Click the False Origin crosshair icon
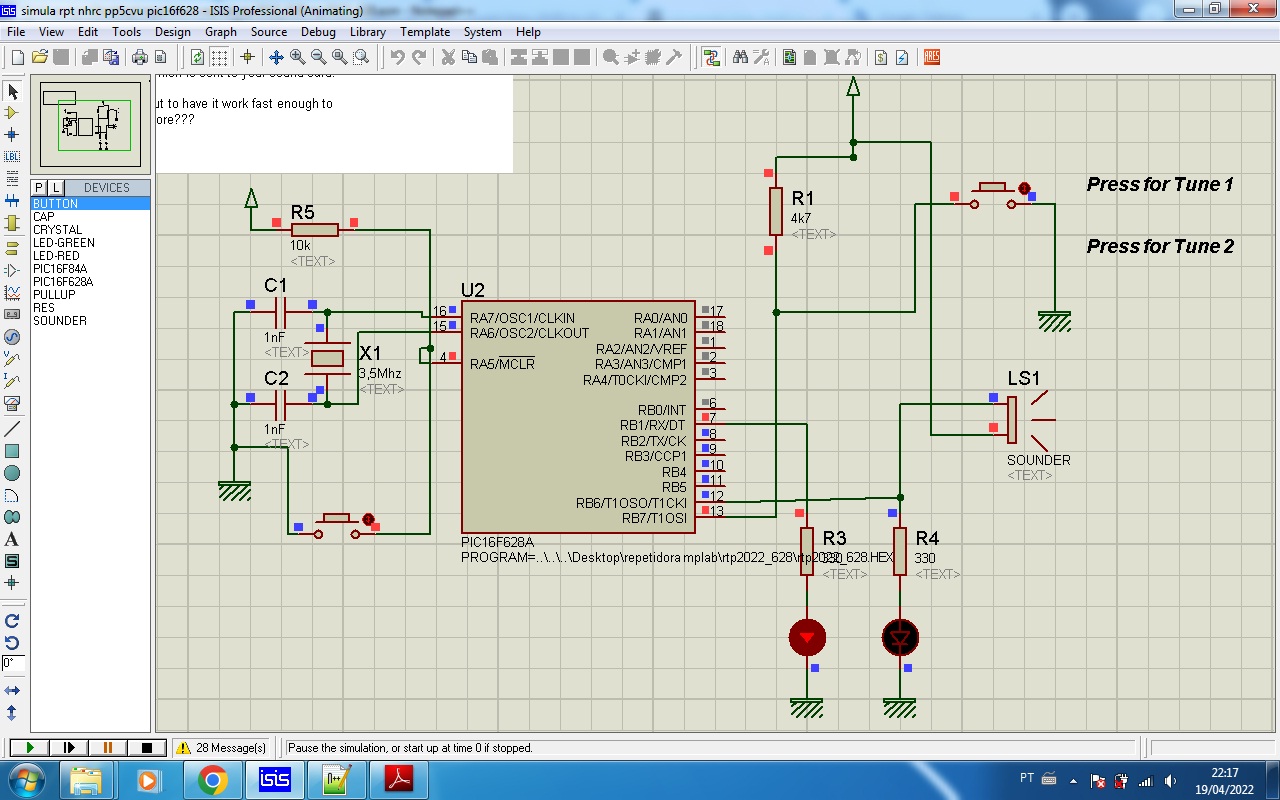The height and width of the screenshot is (800, 1280). (x=247, y=57)
